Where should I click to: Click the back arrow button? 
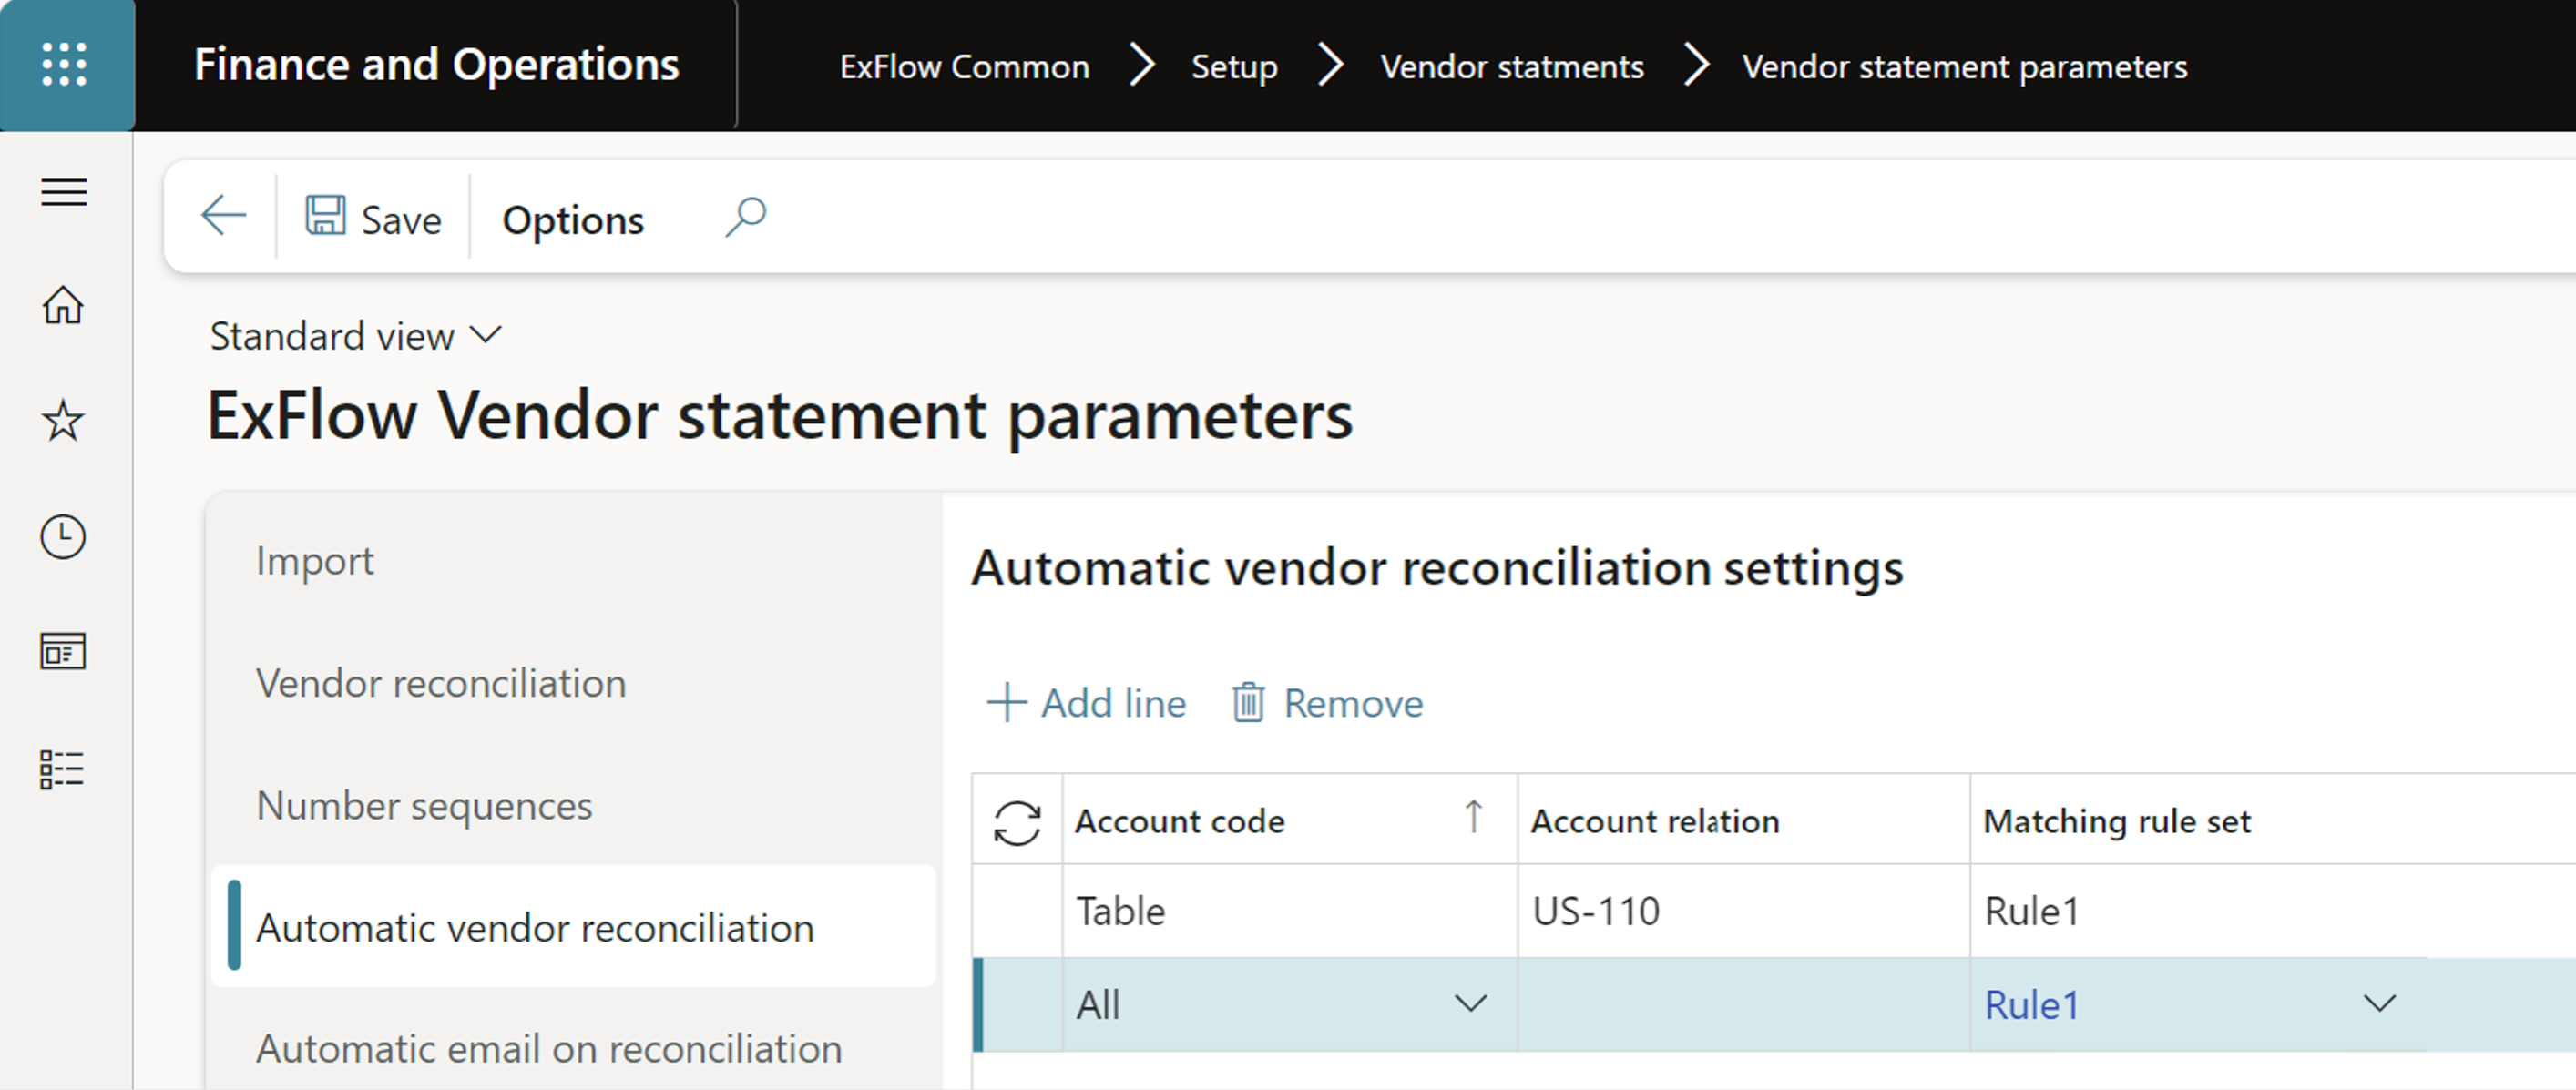click(223, 216)
